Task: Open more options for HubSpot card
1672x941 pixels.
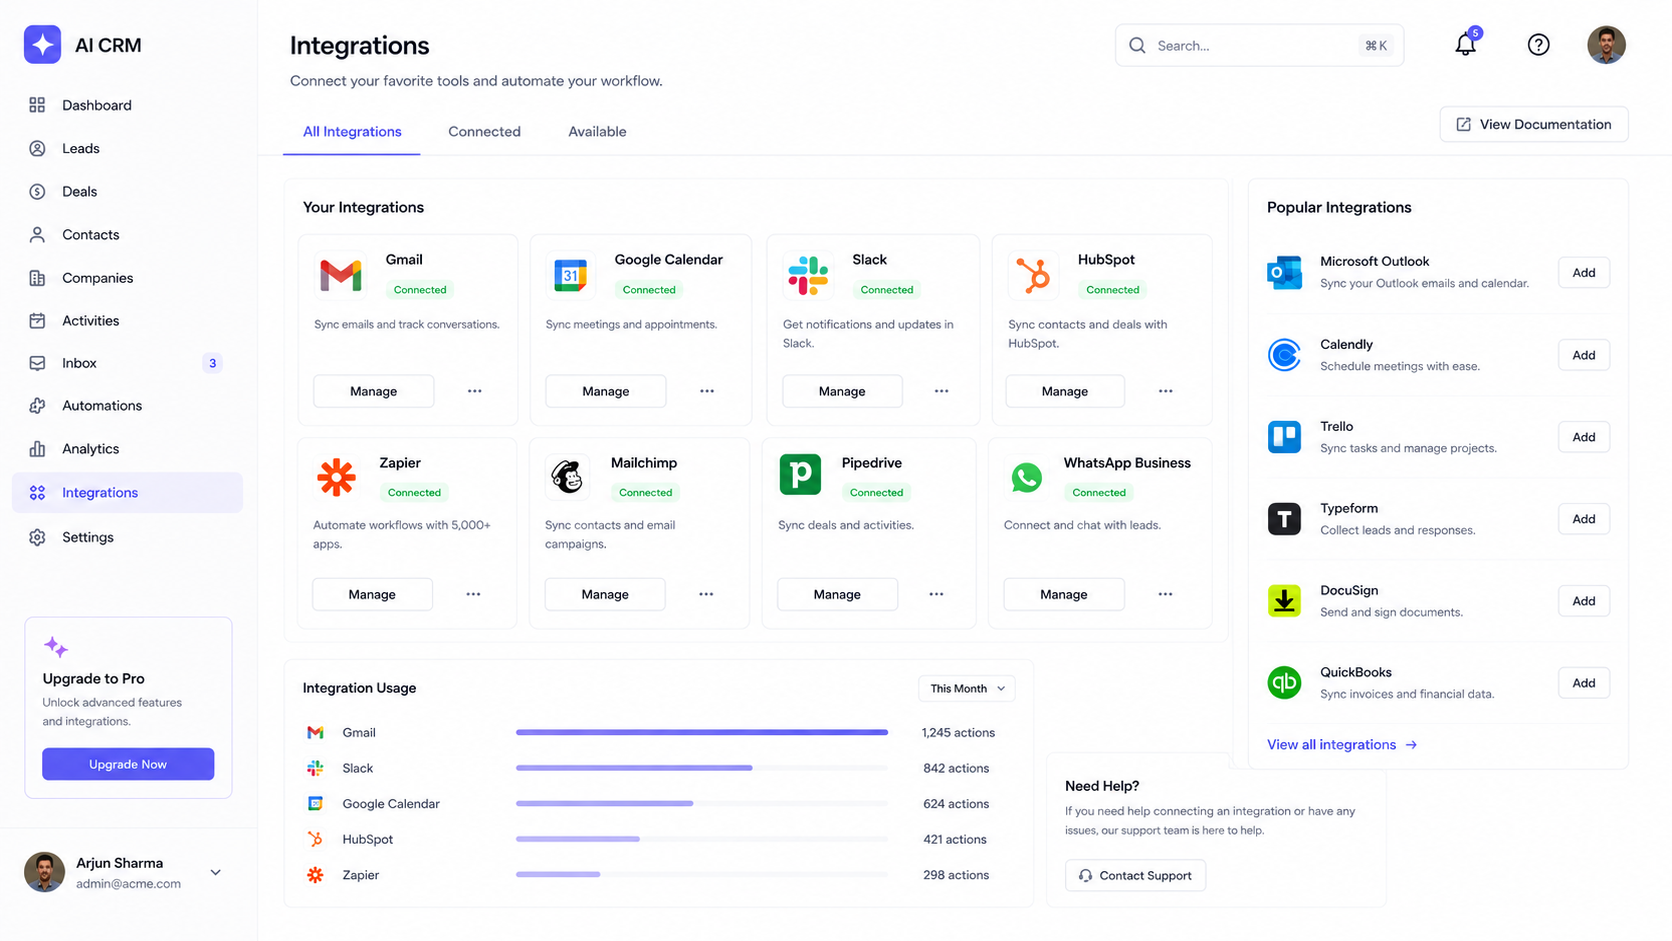Action: coord(1165,391)
